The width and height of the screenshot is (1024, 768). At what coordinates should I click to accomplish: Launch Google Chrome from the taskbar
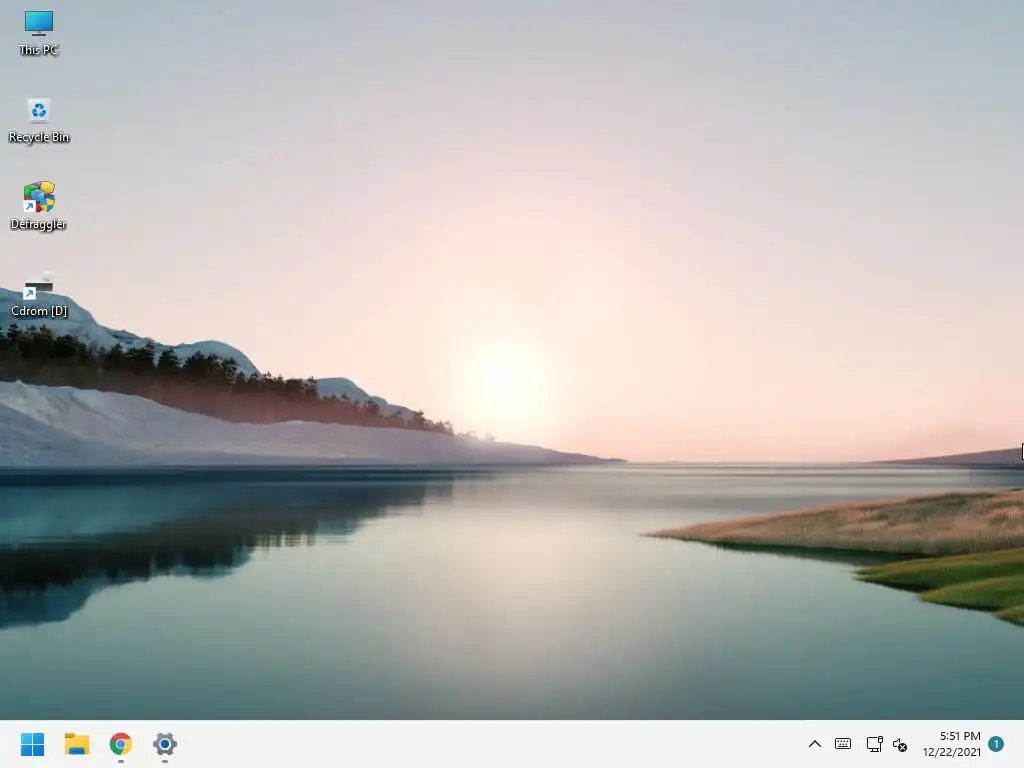pyautogui.click(x=121, y=744)
